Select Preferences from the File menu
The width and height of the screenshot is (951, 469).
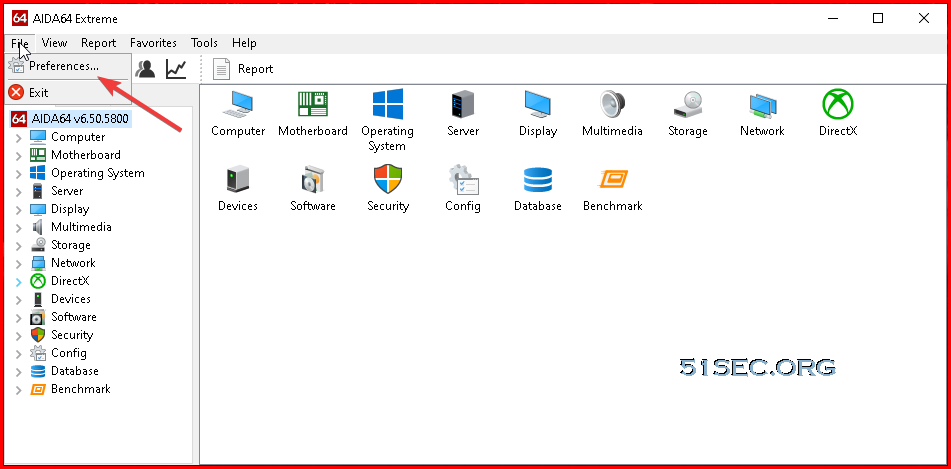[x=68, y=66]
